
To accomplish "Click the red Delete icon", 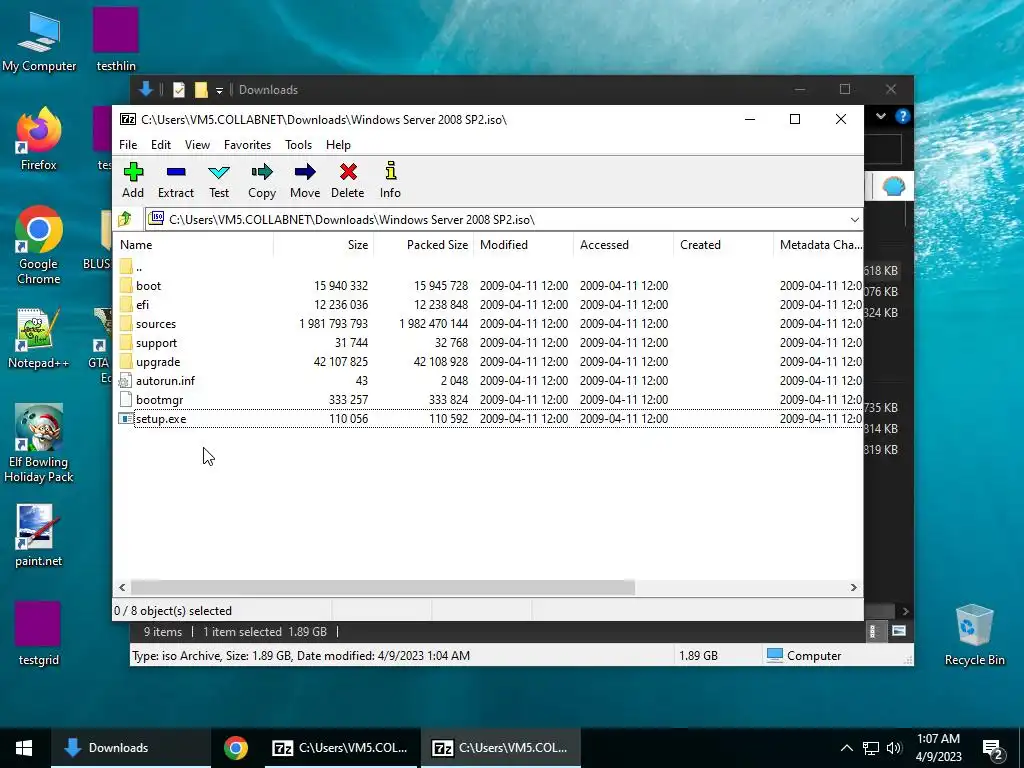I will pyautogui.click(x=348, y=172).
